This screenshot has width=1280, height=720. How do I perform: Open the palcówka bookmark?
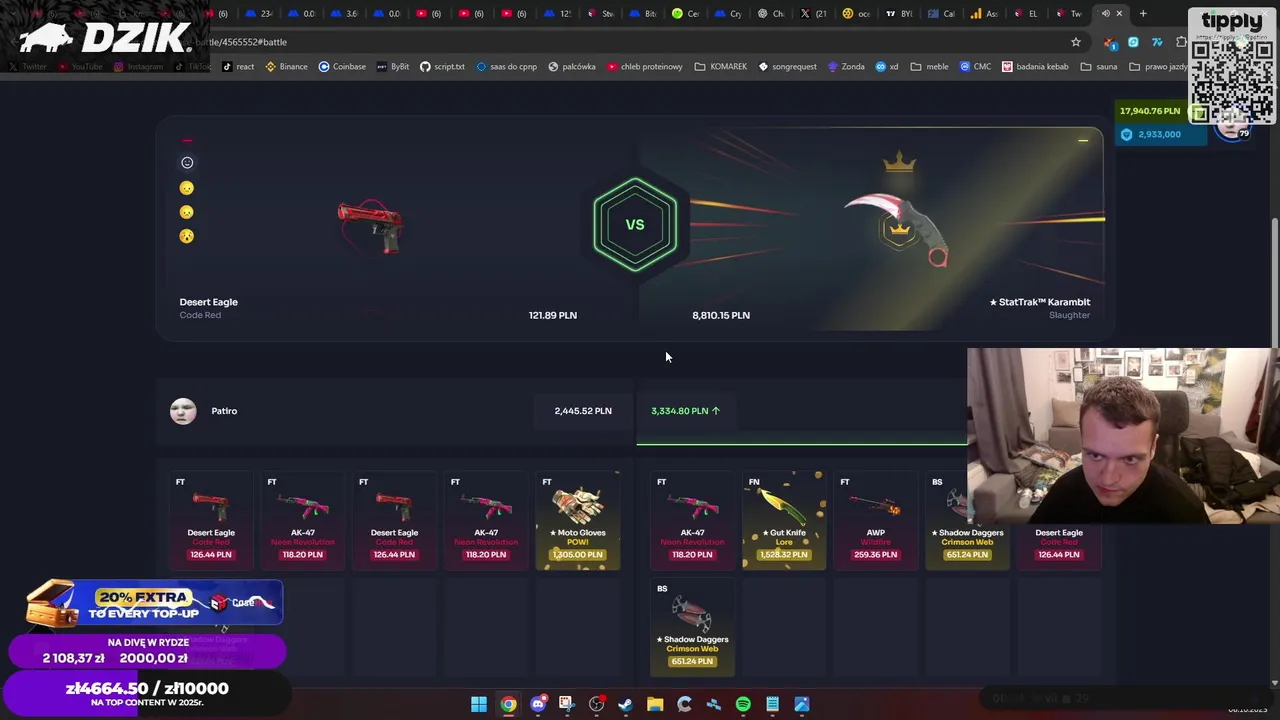click(572, 67)
